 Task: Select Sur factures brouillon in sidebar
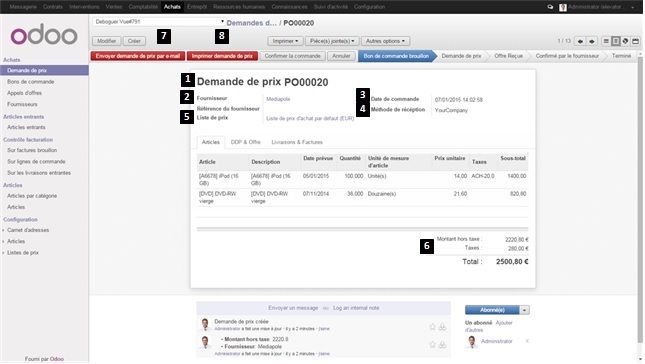pos(32,151)
